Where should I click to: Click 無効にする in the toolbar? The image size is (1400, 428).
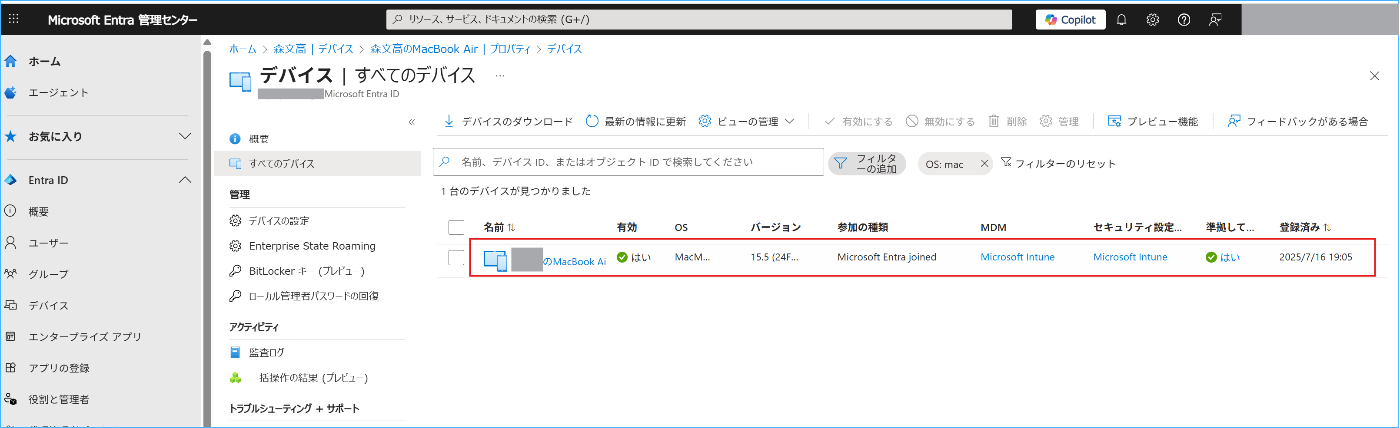click(940, 121)
